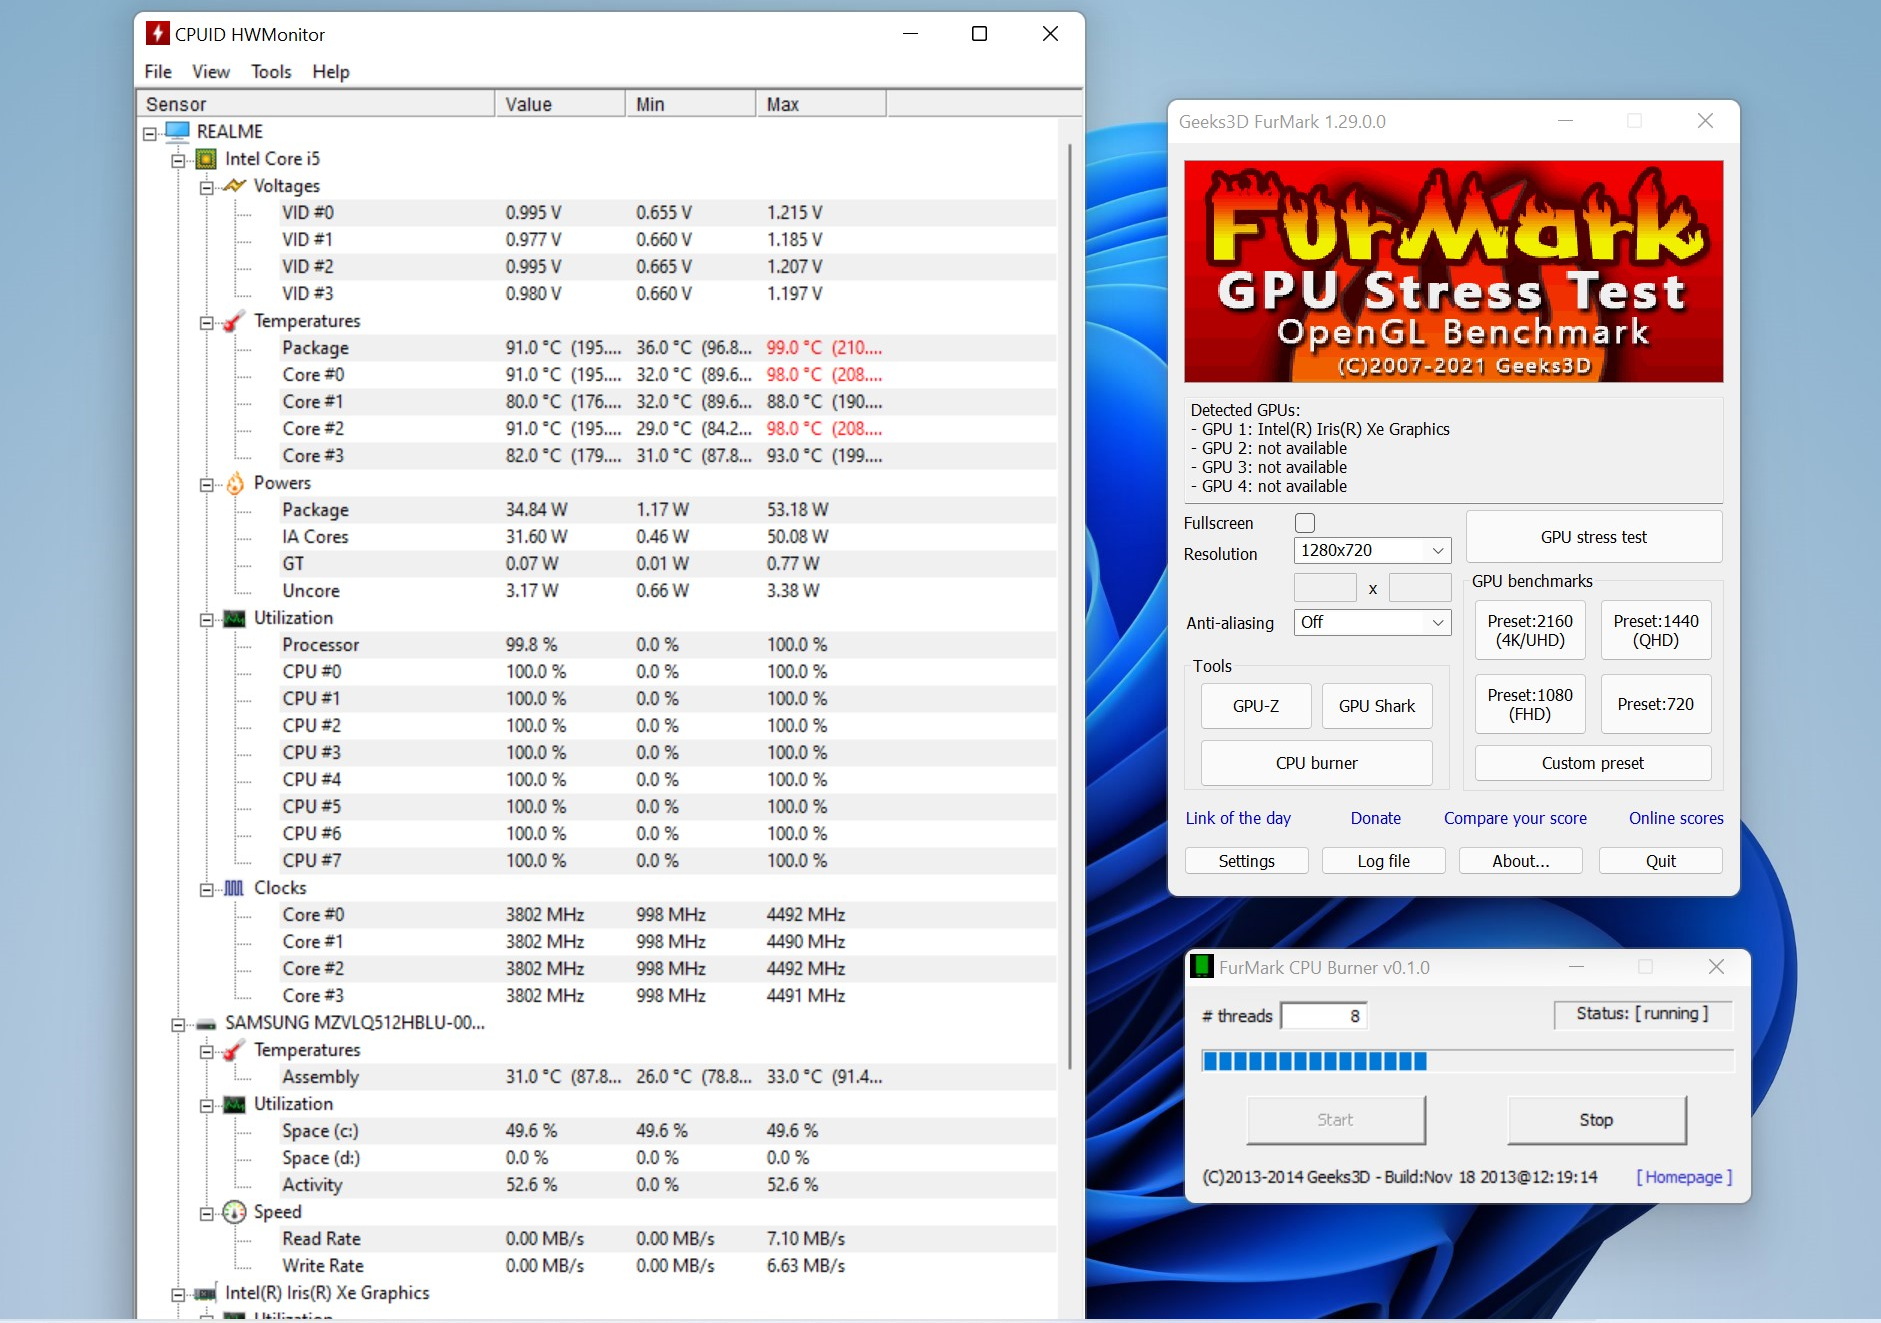Click the custom resolution width field
Image resolution: width=1881 pixels, height=1323 pixels.
pos(1325,588)
